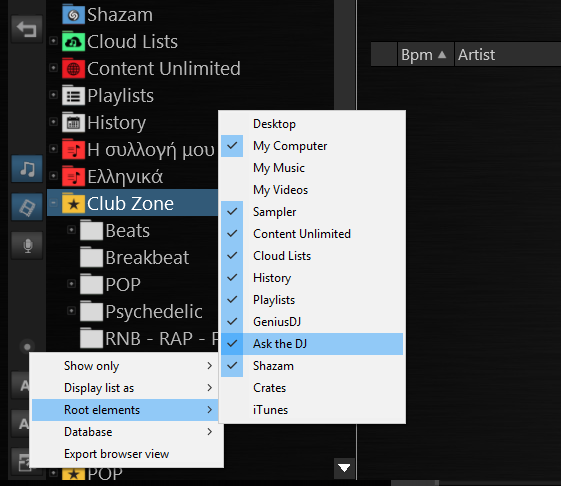Screen dimensions: 561x486
Task: Expand the Beats subfolder node
Action: pyautogui.click(x=72, y=230)
